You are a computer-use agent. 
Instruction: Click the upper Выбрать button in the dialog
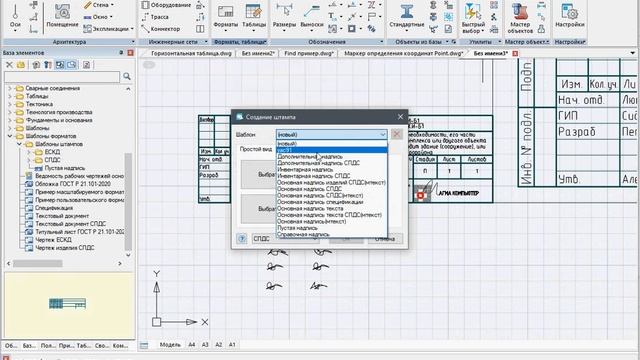click(259, 174)
